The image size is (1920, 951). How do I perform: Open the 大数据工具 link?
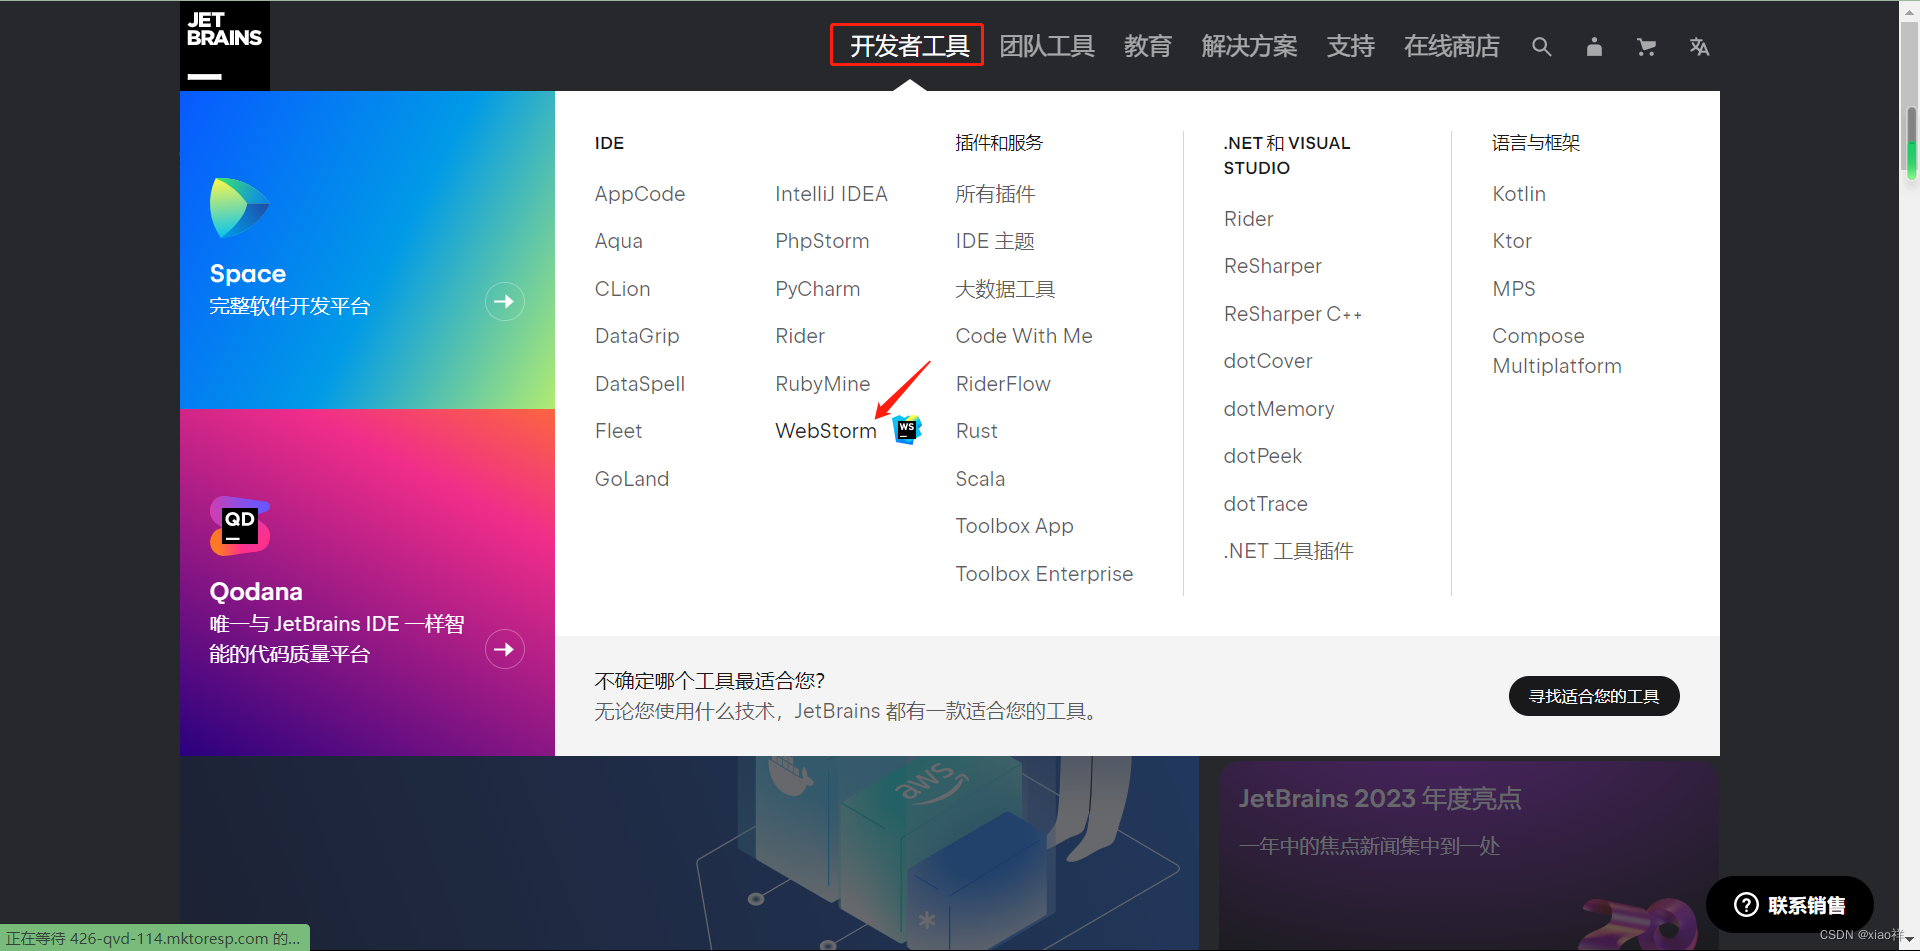1005,289
